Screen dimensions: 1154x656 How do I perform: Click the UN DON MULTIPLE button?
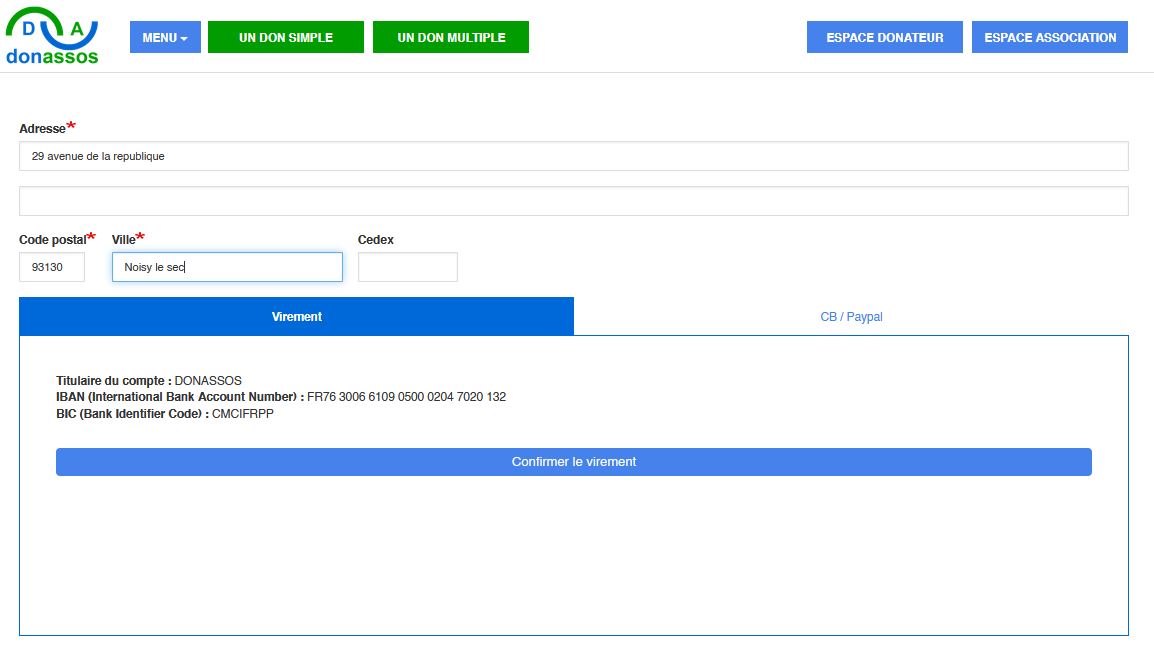coord(450,38)
